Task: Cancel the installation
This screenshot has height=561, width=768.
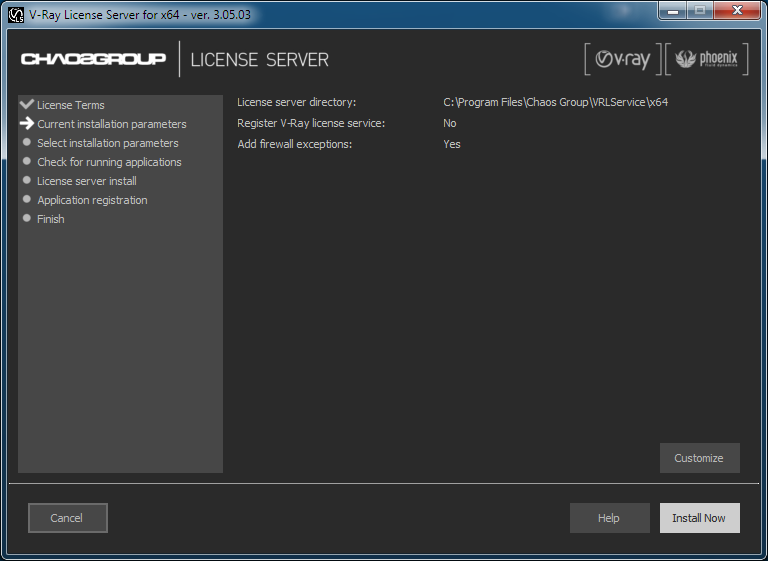Action: tap(67, 518)
